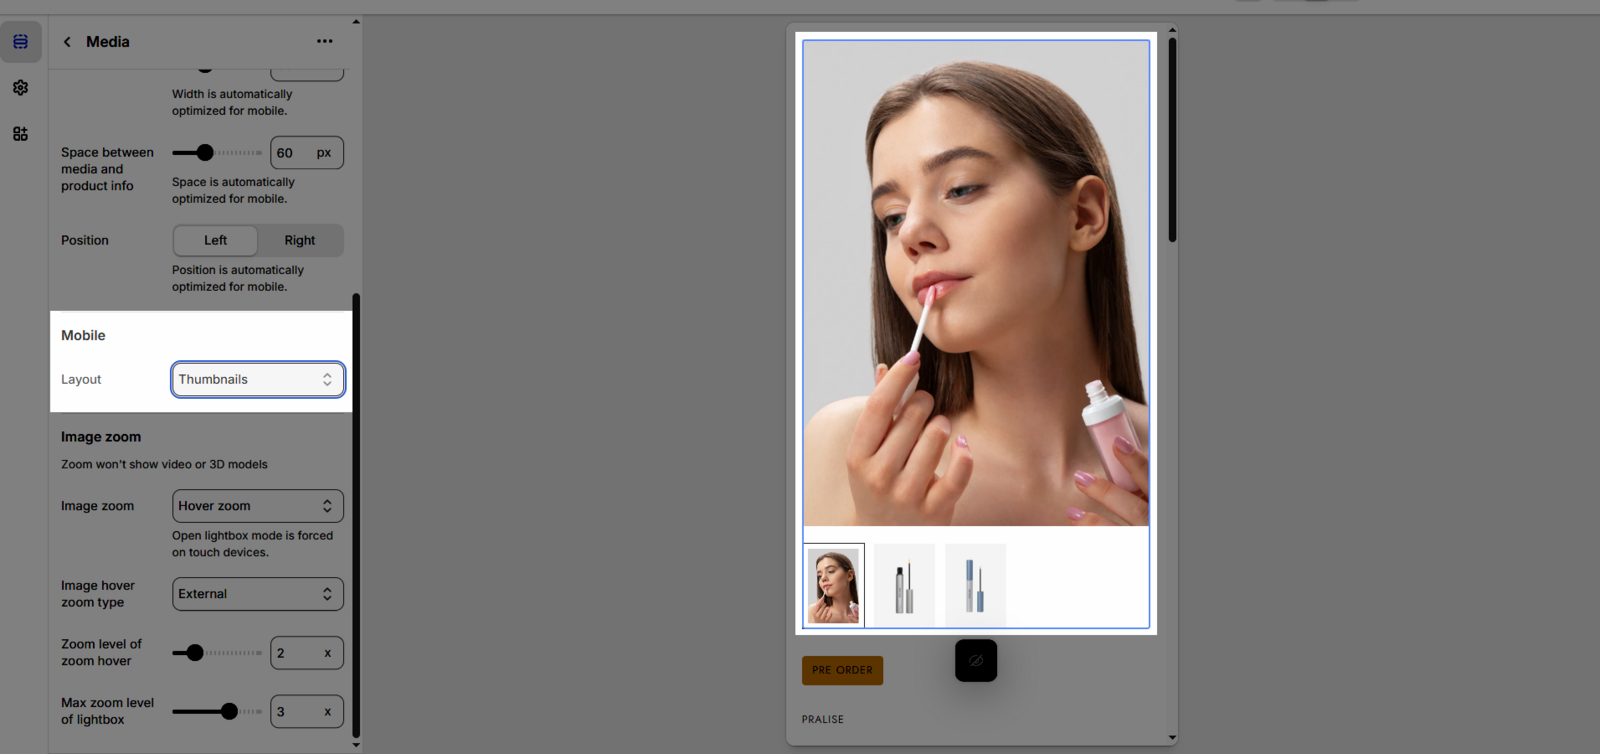Open the Sections icon in left sidebar
Image resolution: width=1600 pixels, height=754 pixels.
(x=20, y=42)
